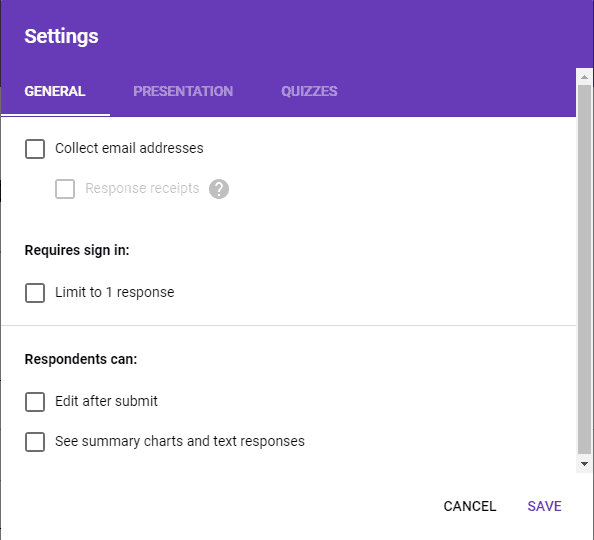Screen dimensions: 594x540
Task: Tick the Collect email addresses checkbox square
Action: pyautogui.click(x=35, y=149)
